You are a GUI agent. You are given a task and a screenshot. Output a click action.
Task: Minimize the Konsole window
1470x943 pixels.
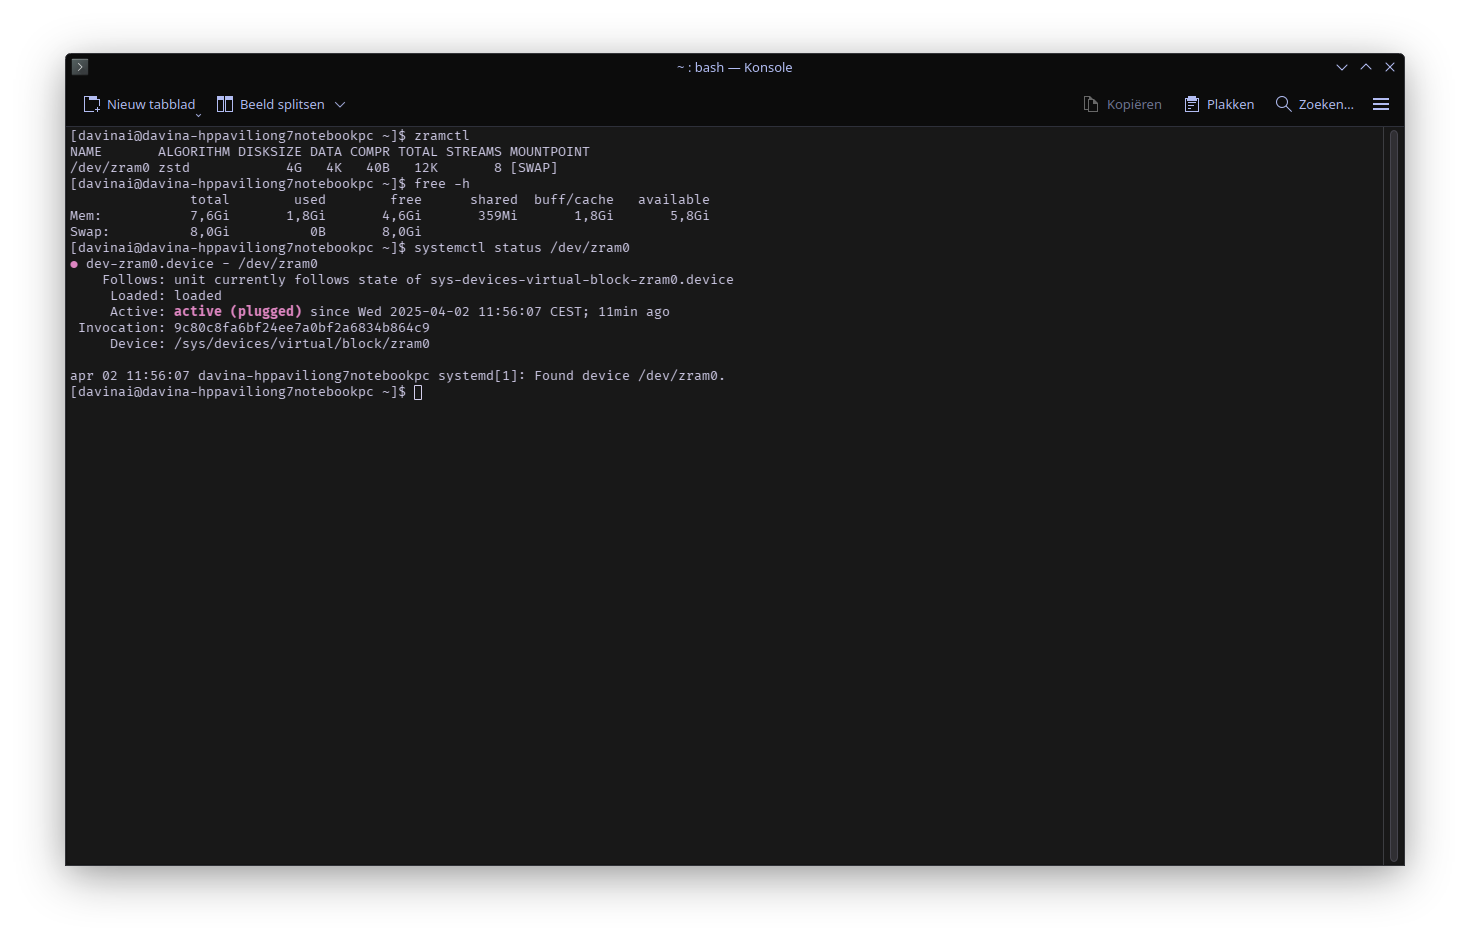(x=1342, y=67)
